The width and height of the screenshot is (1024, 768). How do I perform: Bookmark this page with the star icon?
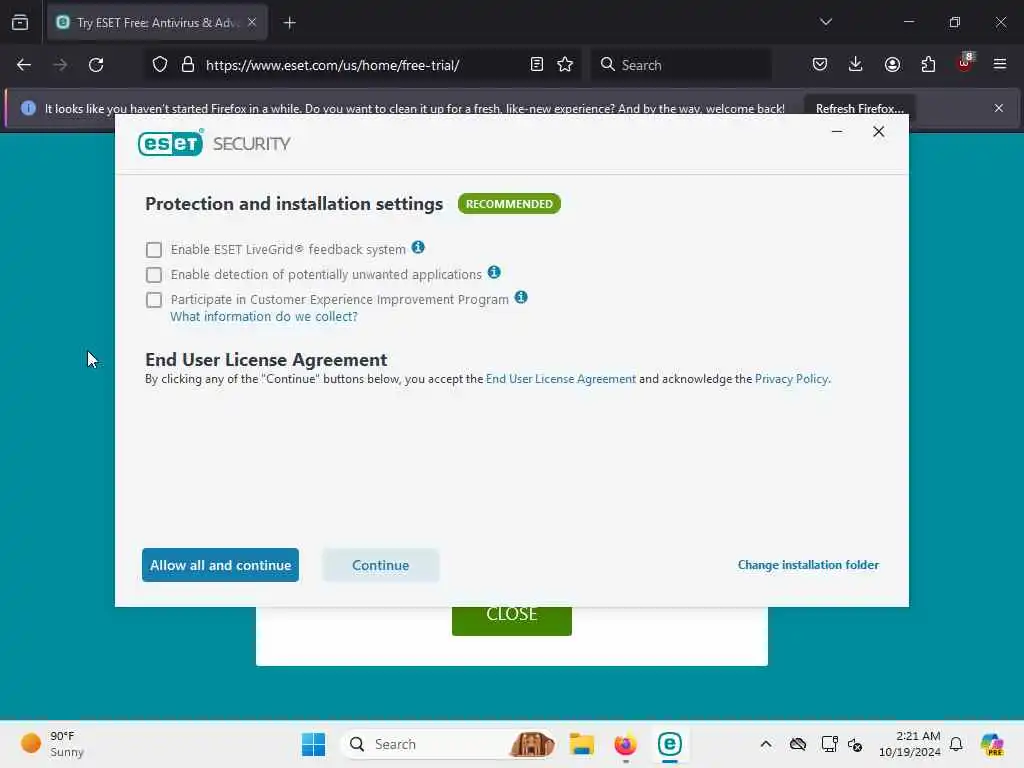[x=565, y=65]
